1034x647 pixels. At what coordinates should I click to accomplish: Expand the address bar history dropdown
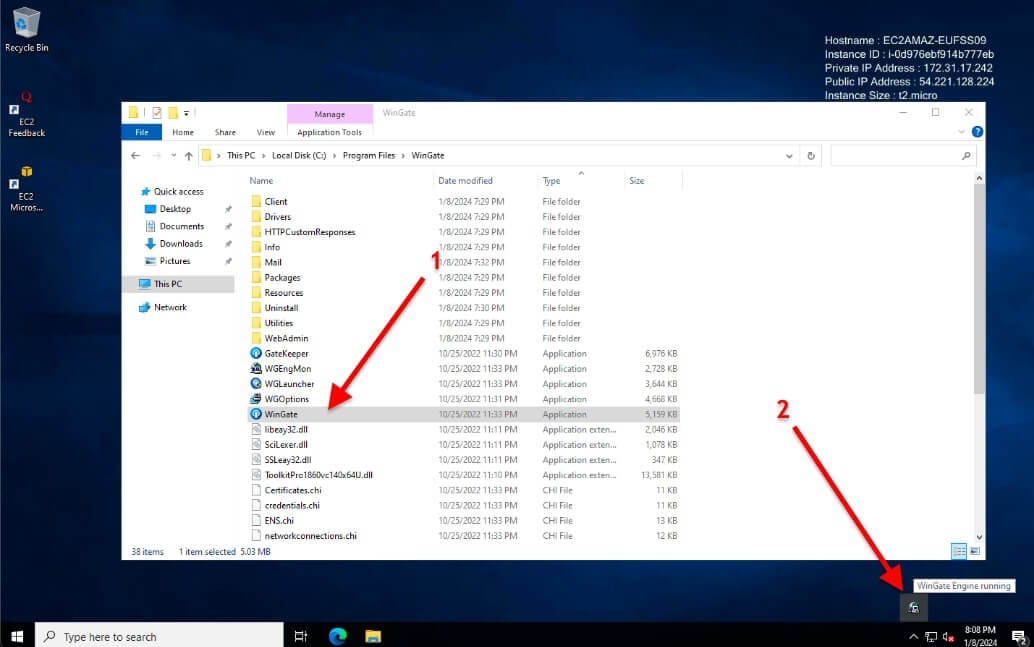[x=789, y=156]
